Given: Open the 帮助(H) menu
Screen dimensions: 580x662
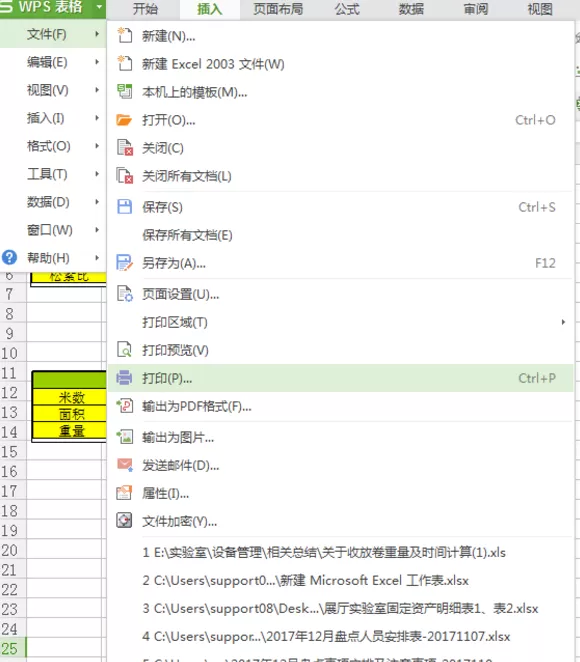Looking at the screenshot, I should click(53, 258).
